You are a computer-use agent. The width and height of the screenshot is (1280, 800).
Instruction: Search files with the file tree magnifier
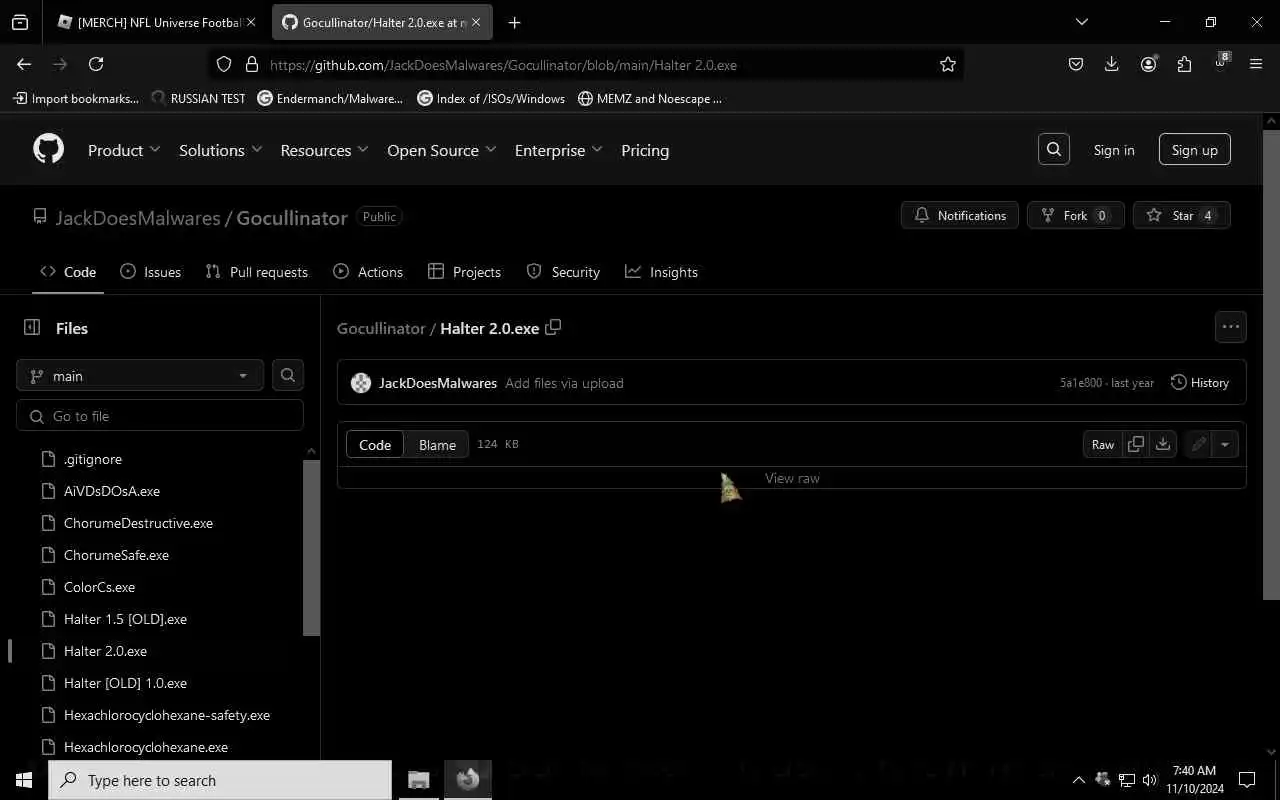click(x=288, y=375)
